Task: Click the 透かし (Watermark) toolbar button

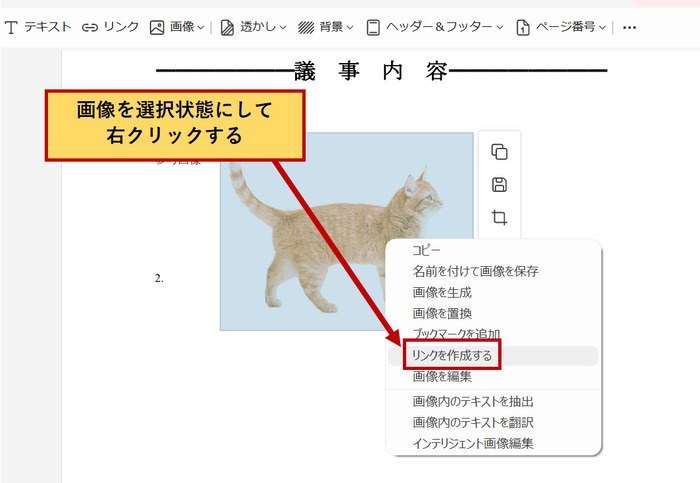Action: pyautogui.click(x=248, y=27)
